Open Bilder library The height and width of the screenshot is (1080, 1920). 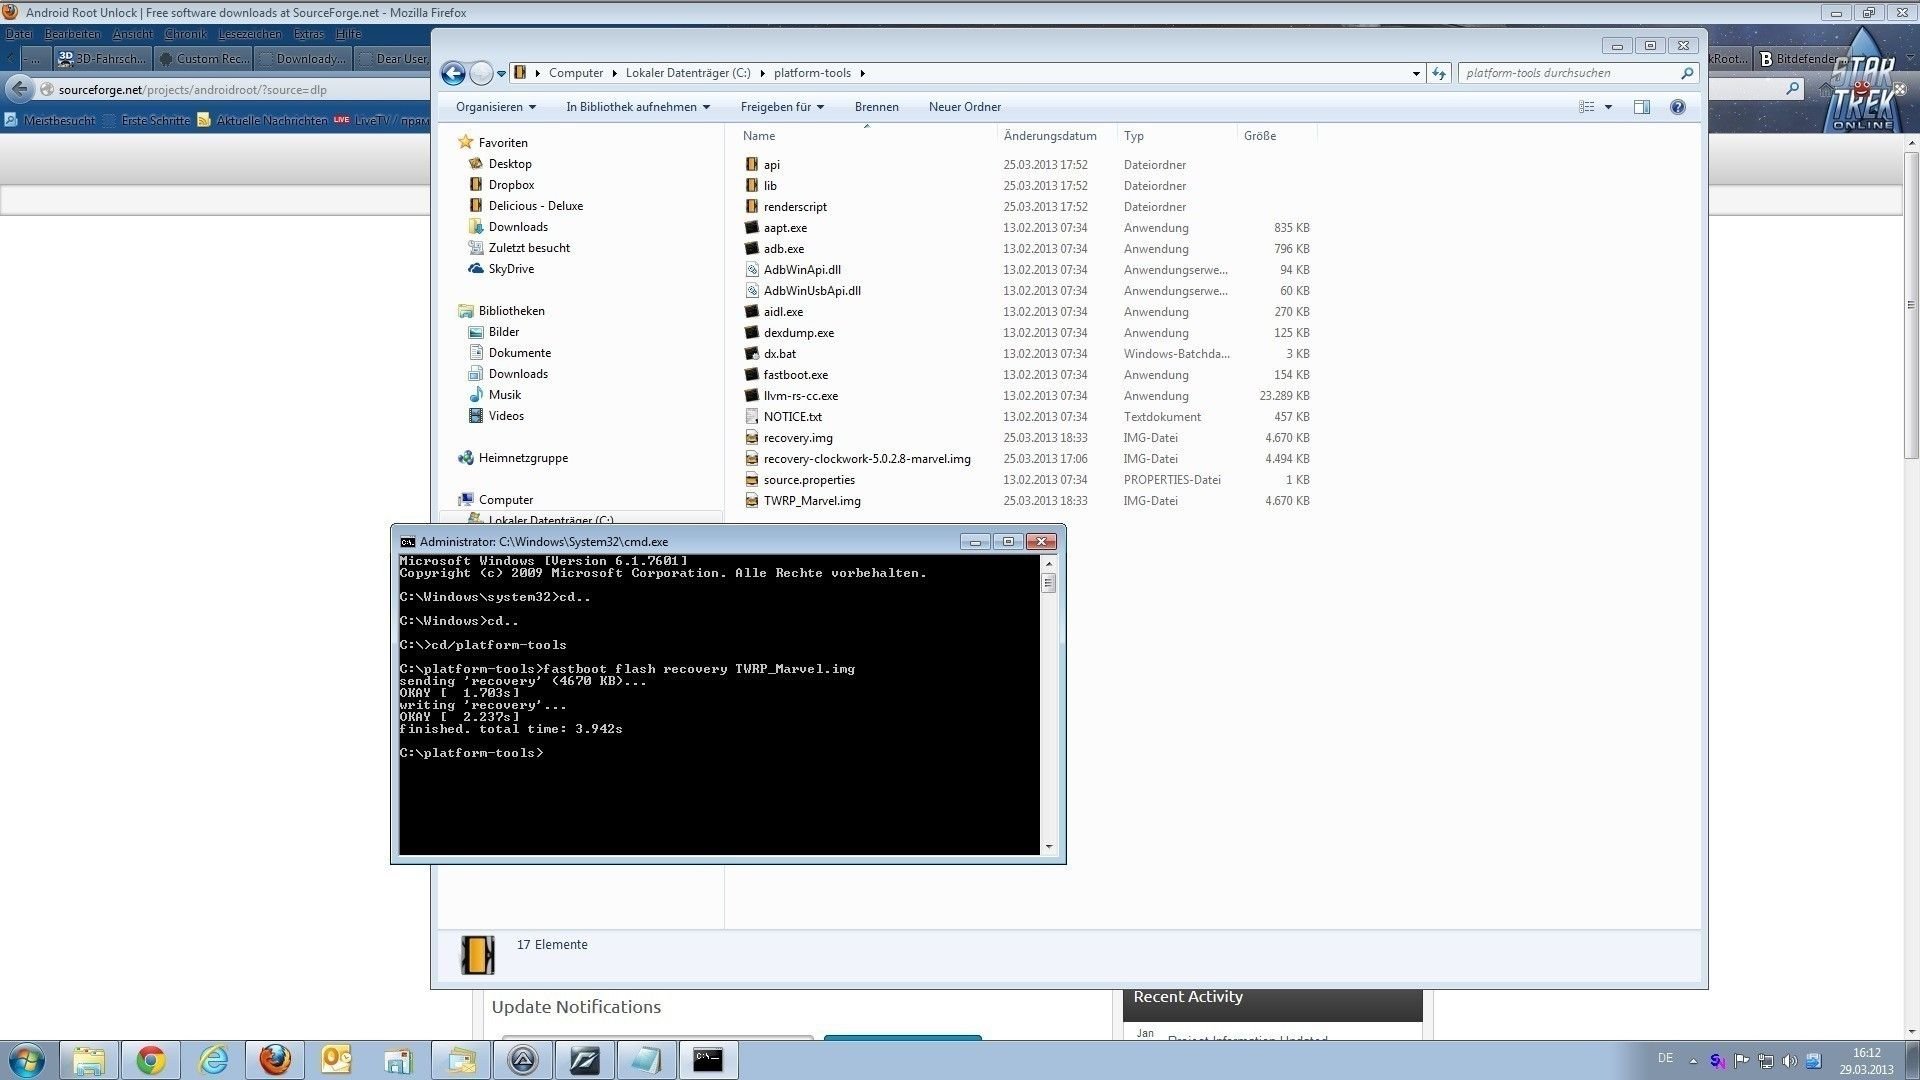point(504,332)
